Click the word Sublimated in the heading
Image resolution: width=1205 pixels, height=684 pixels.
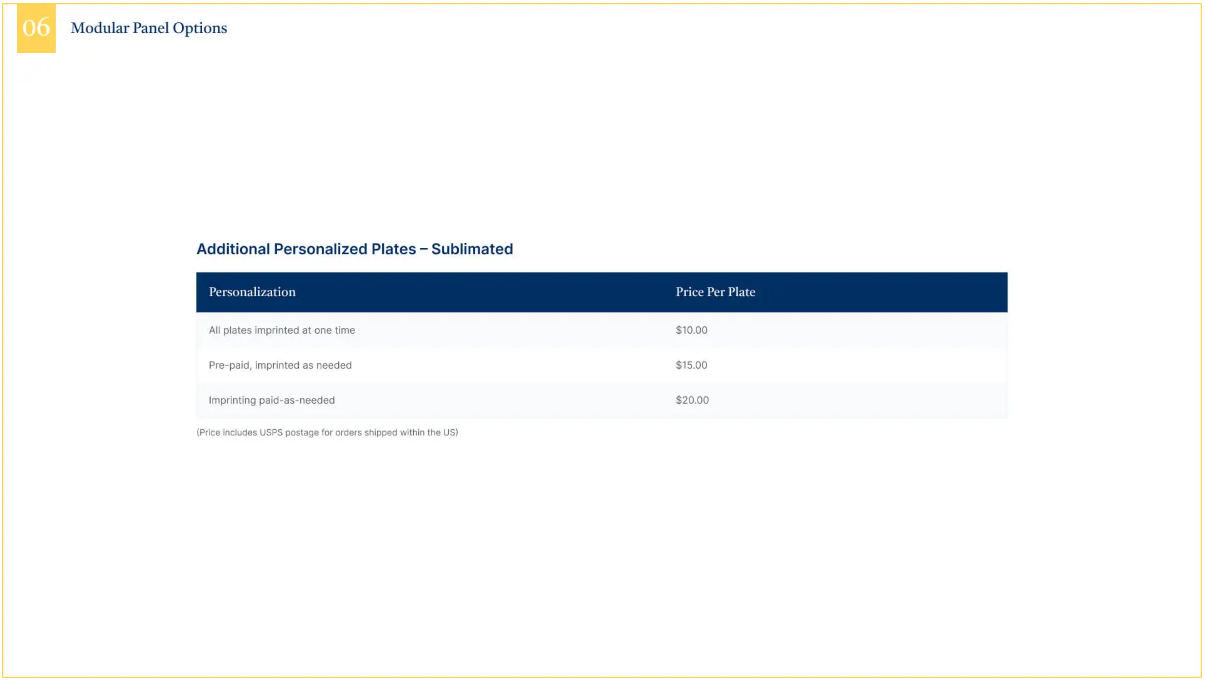coord(472,249)
